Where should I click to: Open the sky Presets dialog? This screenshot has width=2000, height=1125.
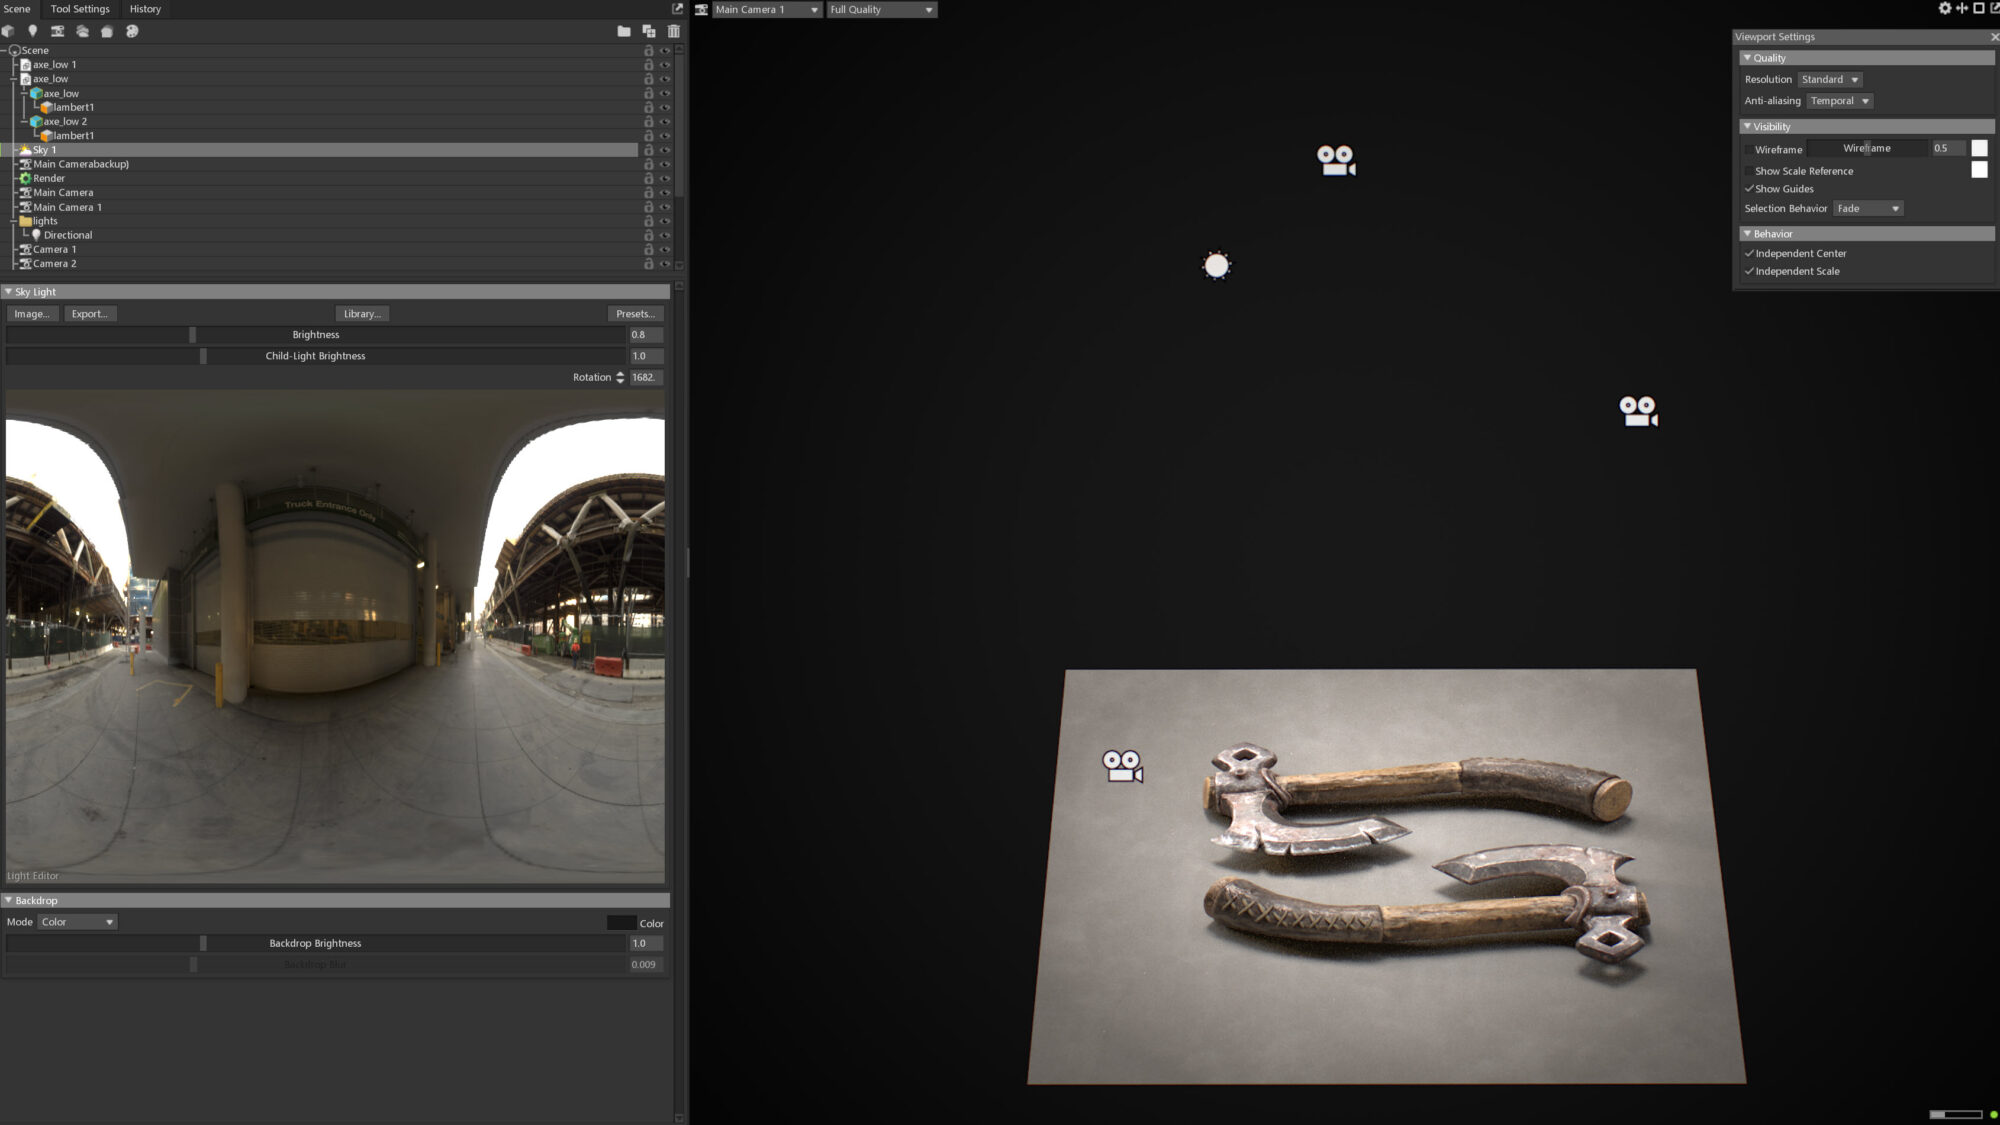pyautogui.click(x=635, y=313)
